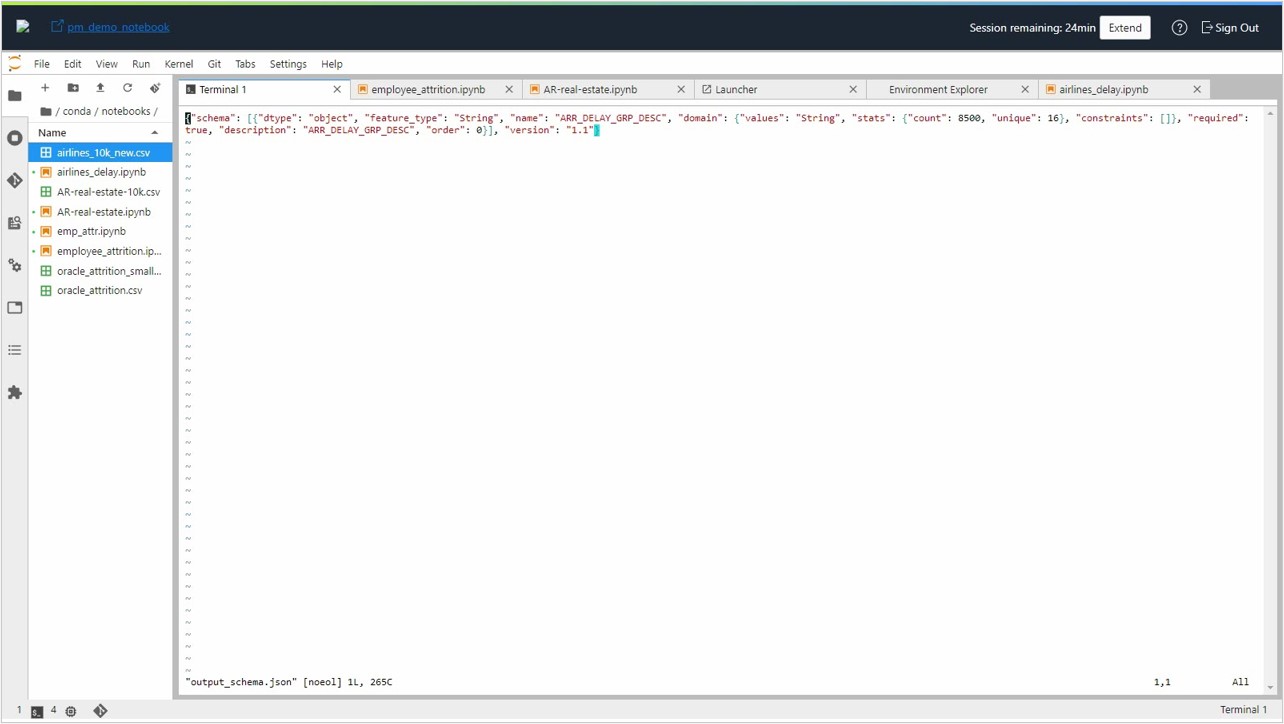This screenshot has width=1284, height=724.
Task: Open the Help menu
Action: (332, 64)
